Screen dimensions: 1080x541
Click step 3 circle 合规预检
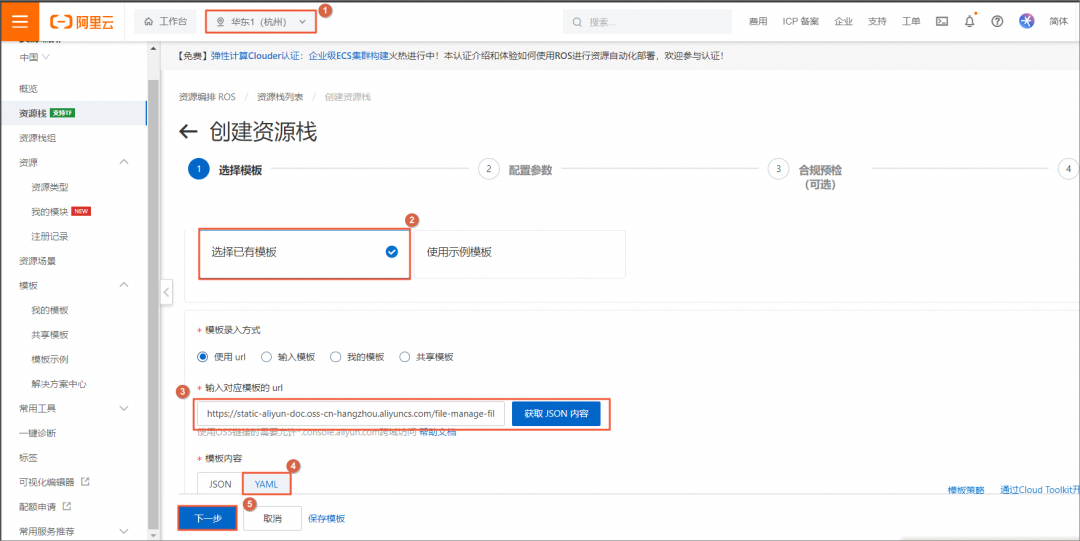click(778, 170)
